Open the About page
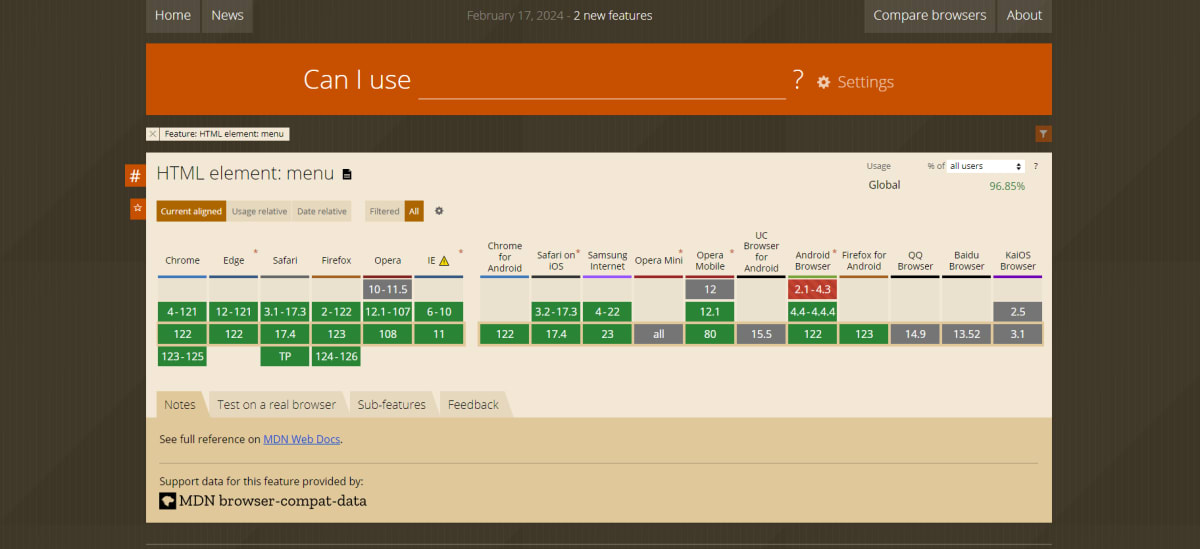The image size is (1200, 549). click(x=1024, y=16)
